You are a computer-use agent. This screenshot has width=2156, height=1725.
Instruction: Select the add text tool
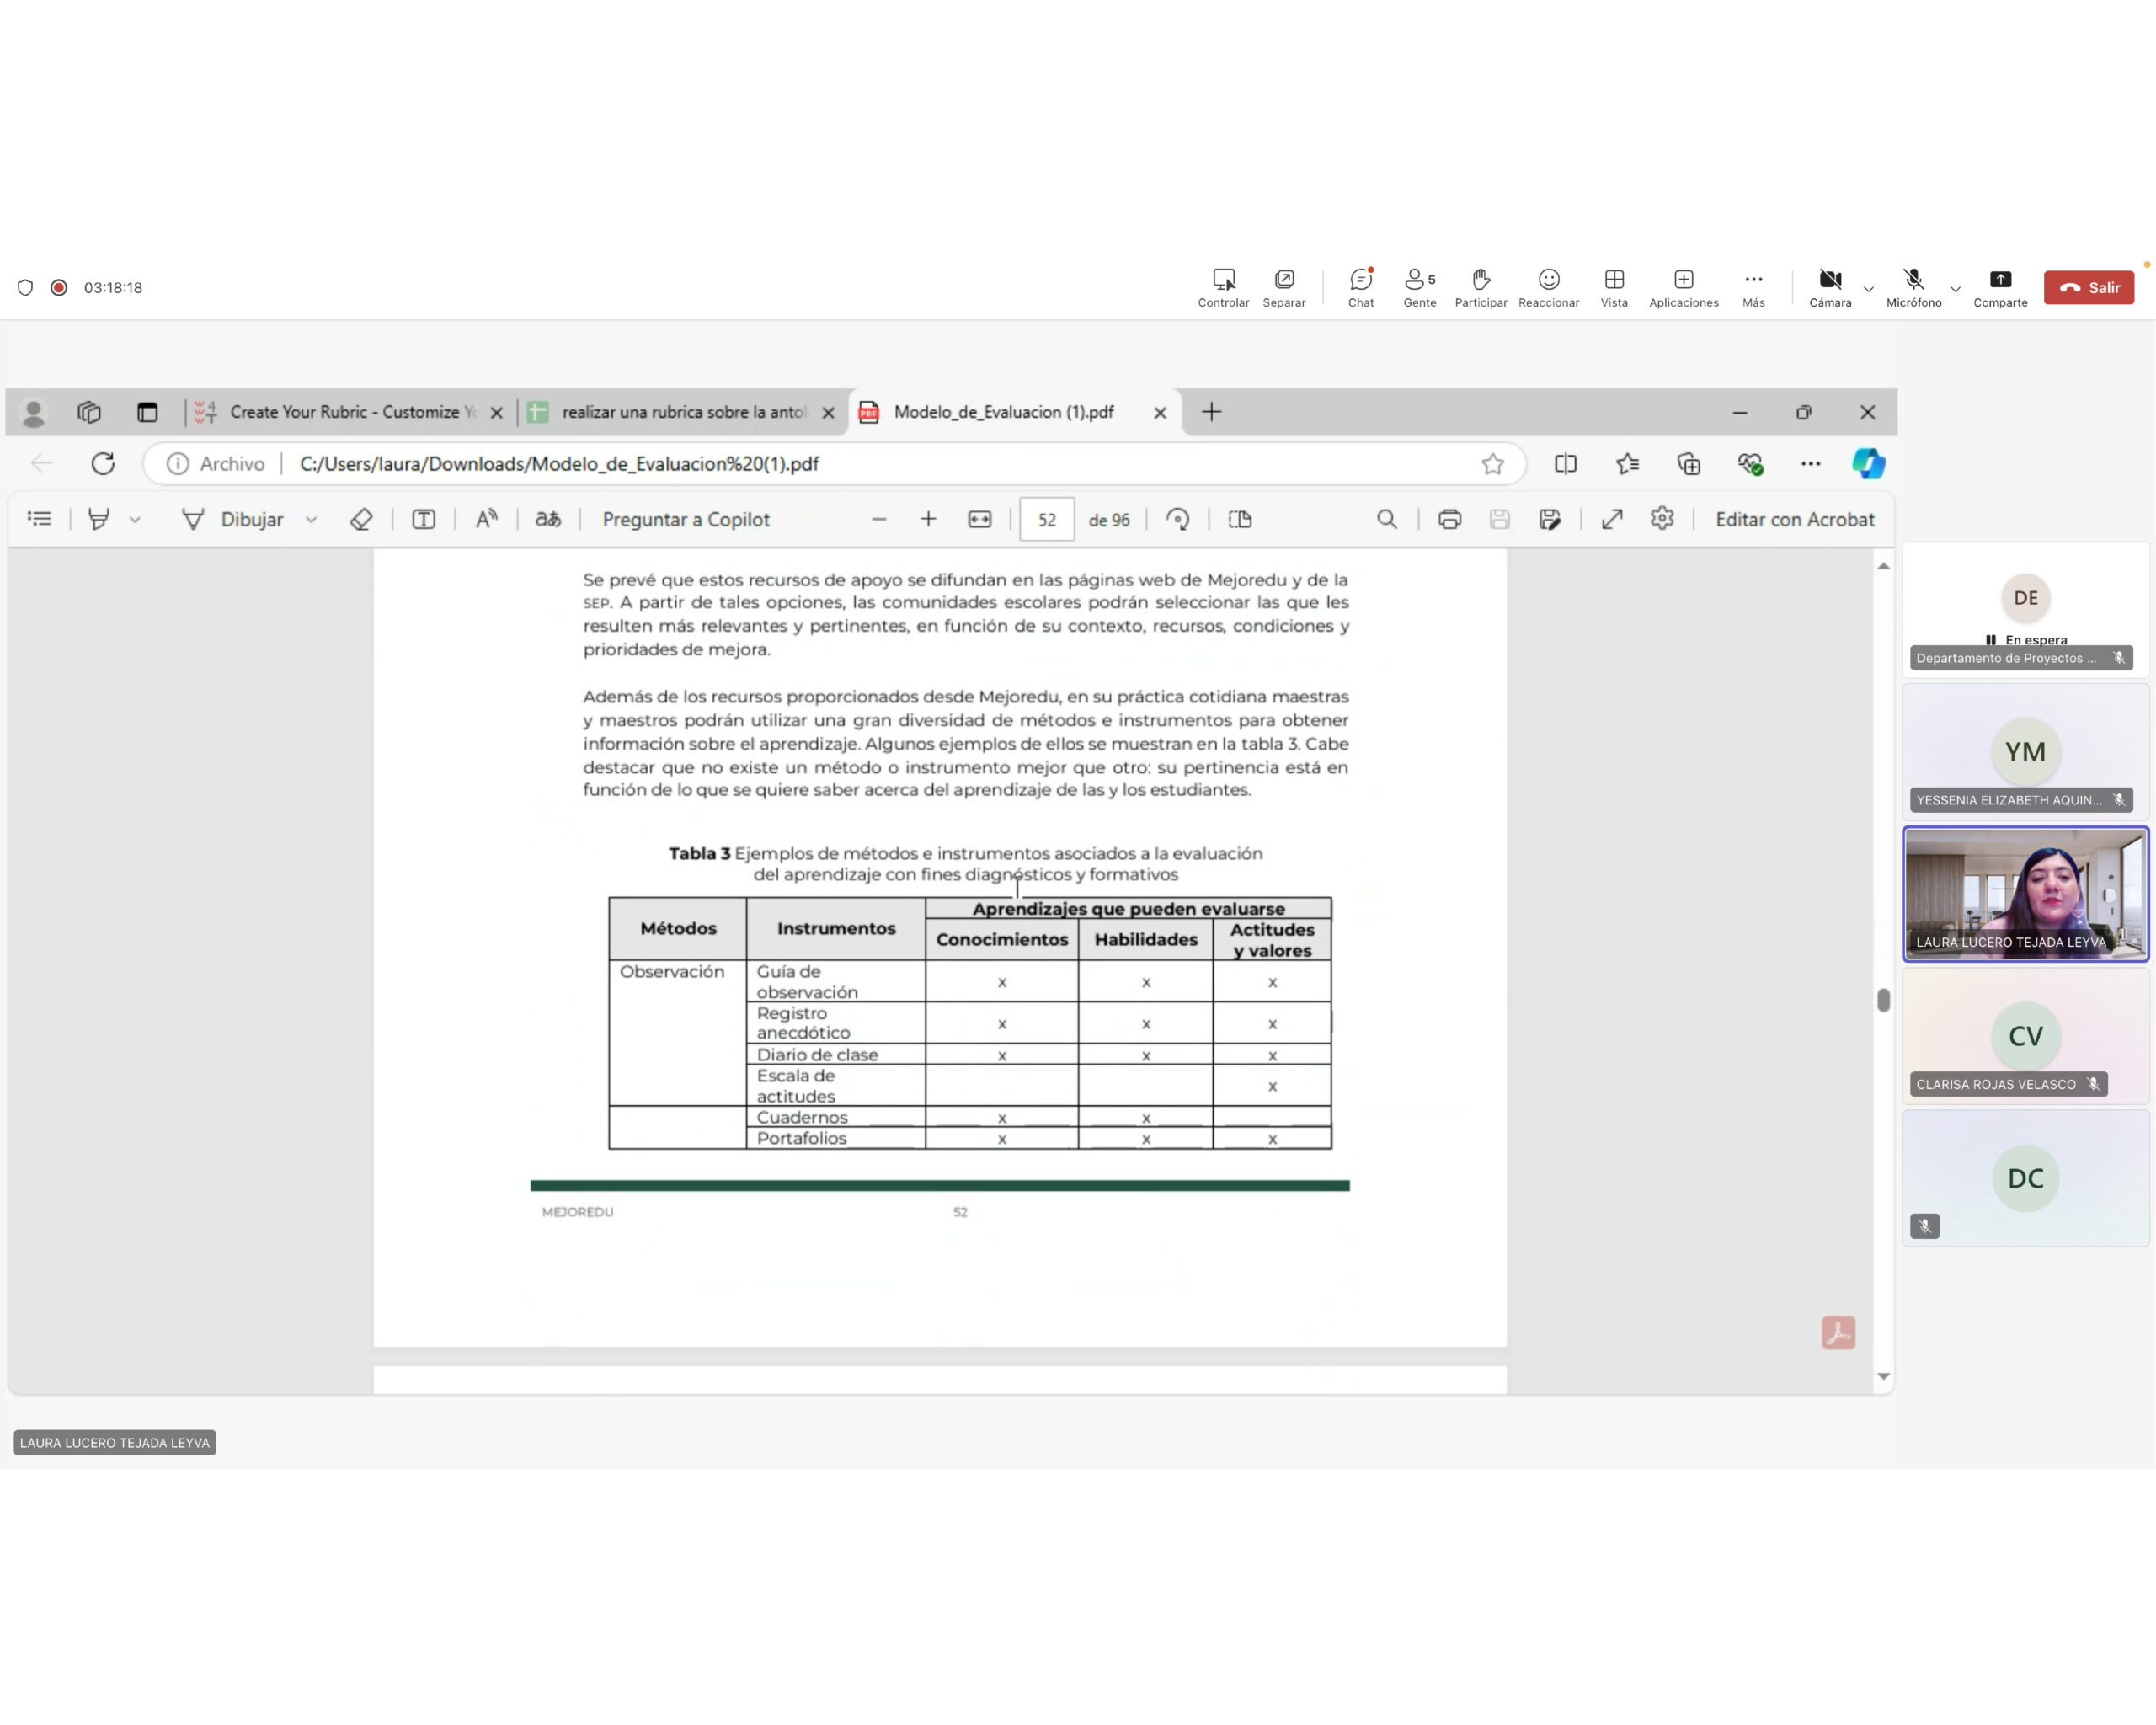(424, 518)
